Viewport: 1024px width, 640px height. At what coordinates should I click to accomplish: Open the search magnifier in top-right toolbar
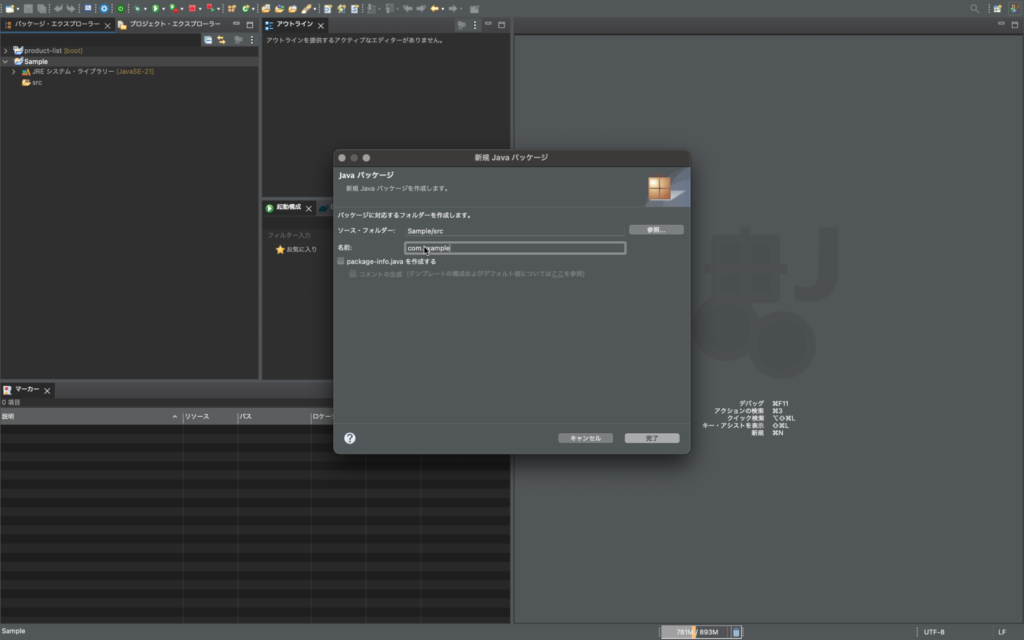[975, 8]
